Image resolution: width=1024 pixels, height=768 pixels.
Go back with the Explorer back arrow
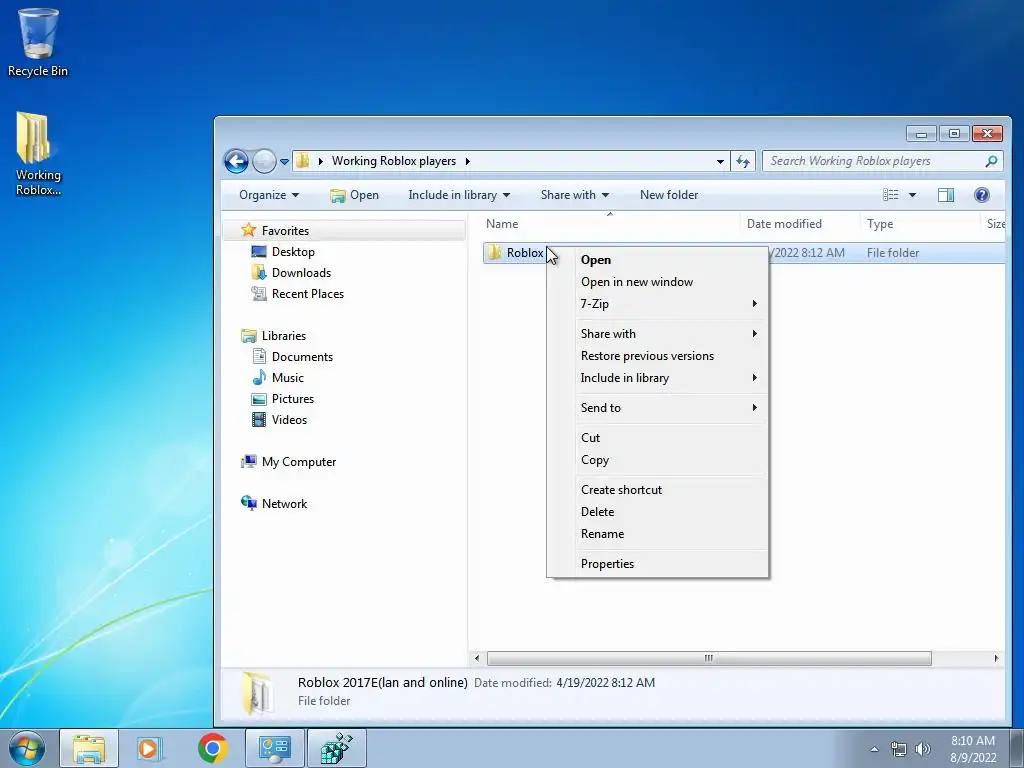pyautogui.click(x=236, y=161)
